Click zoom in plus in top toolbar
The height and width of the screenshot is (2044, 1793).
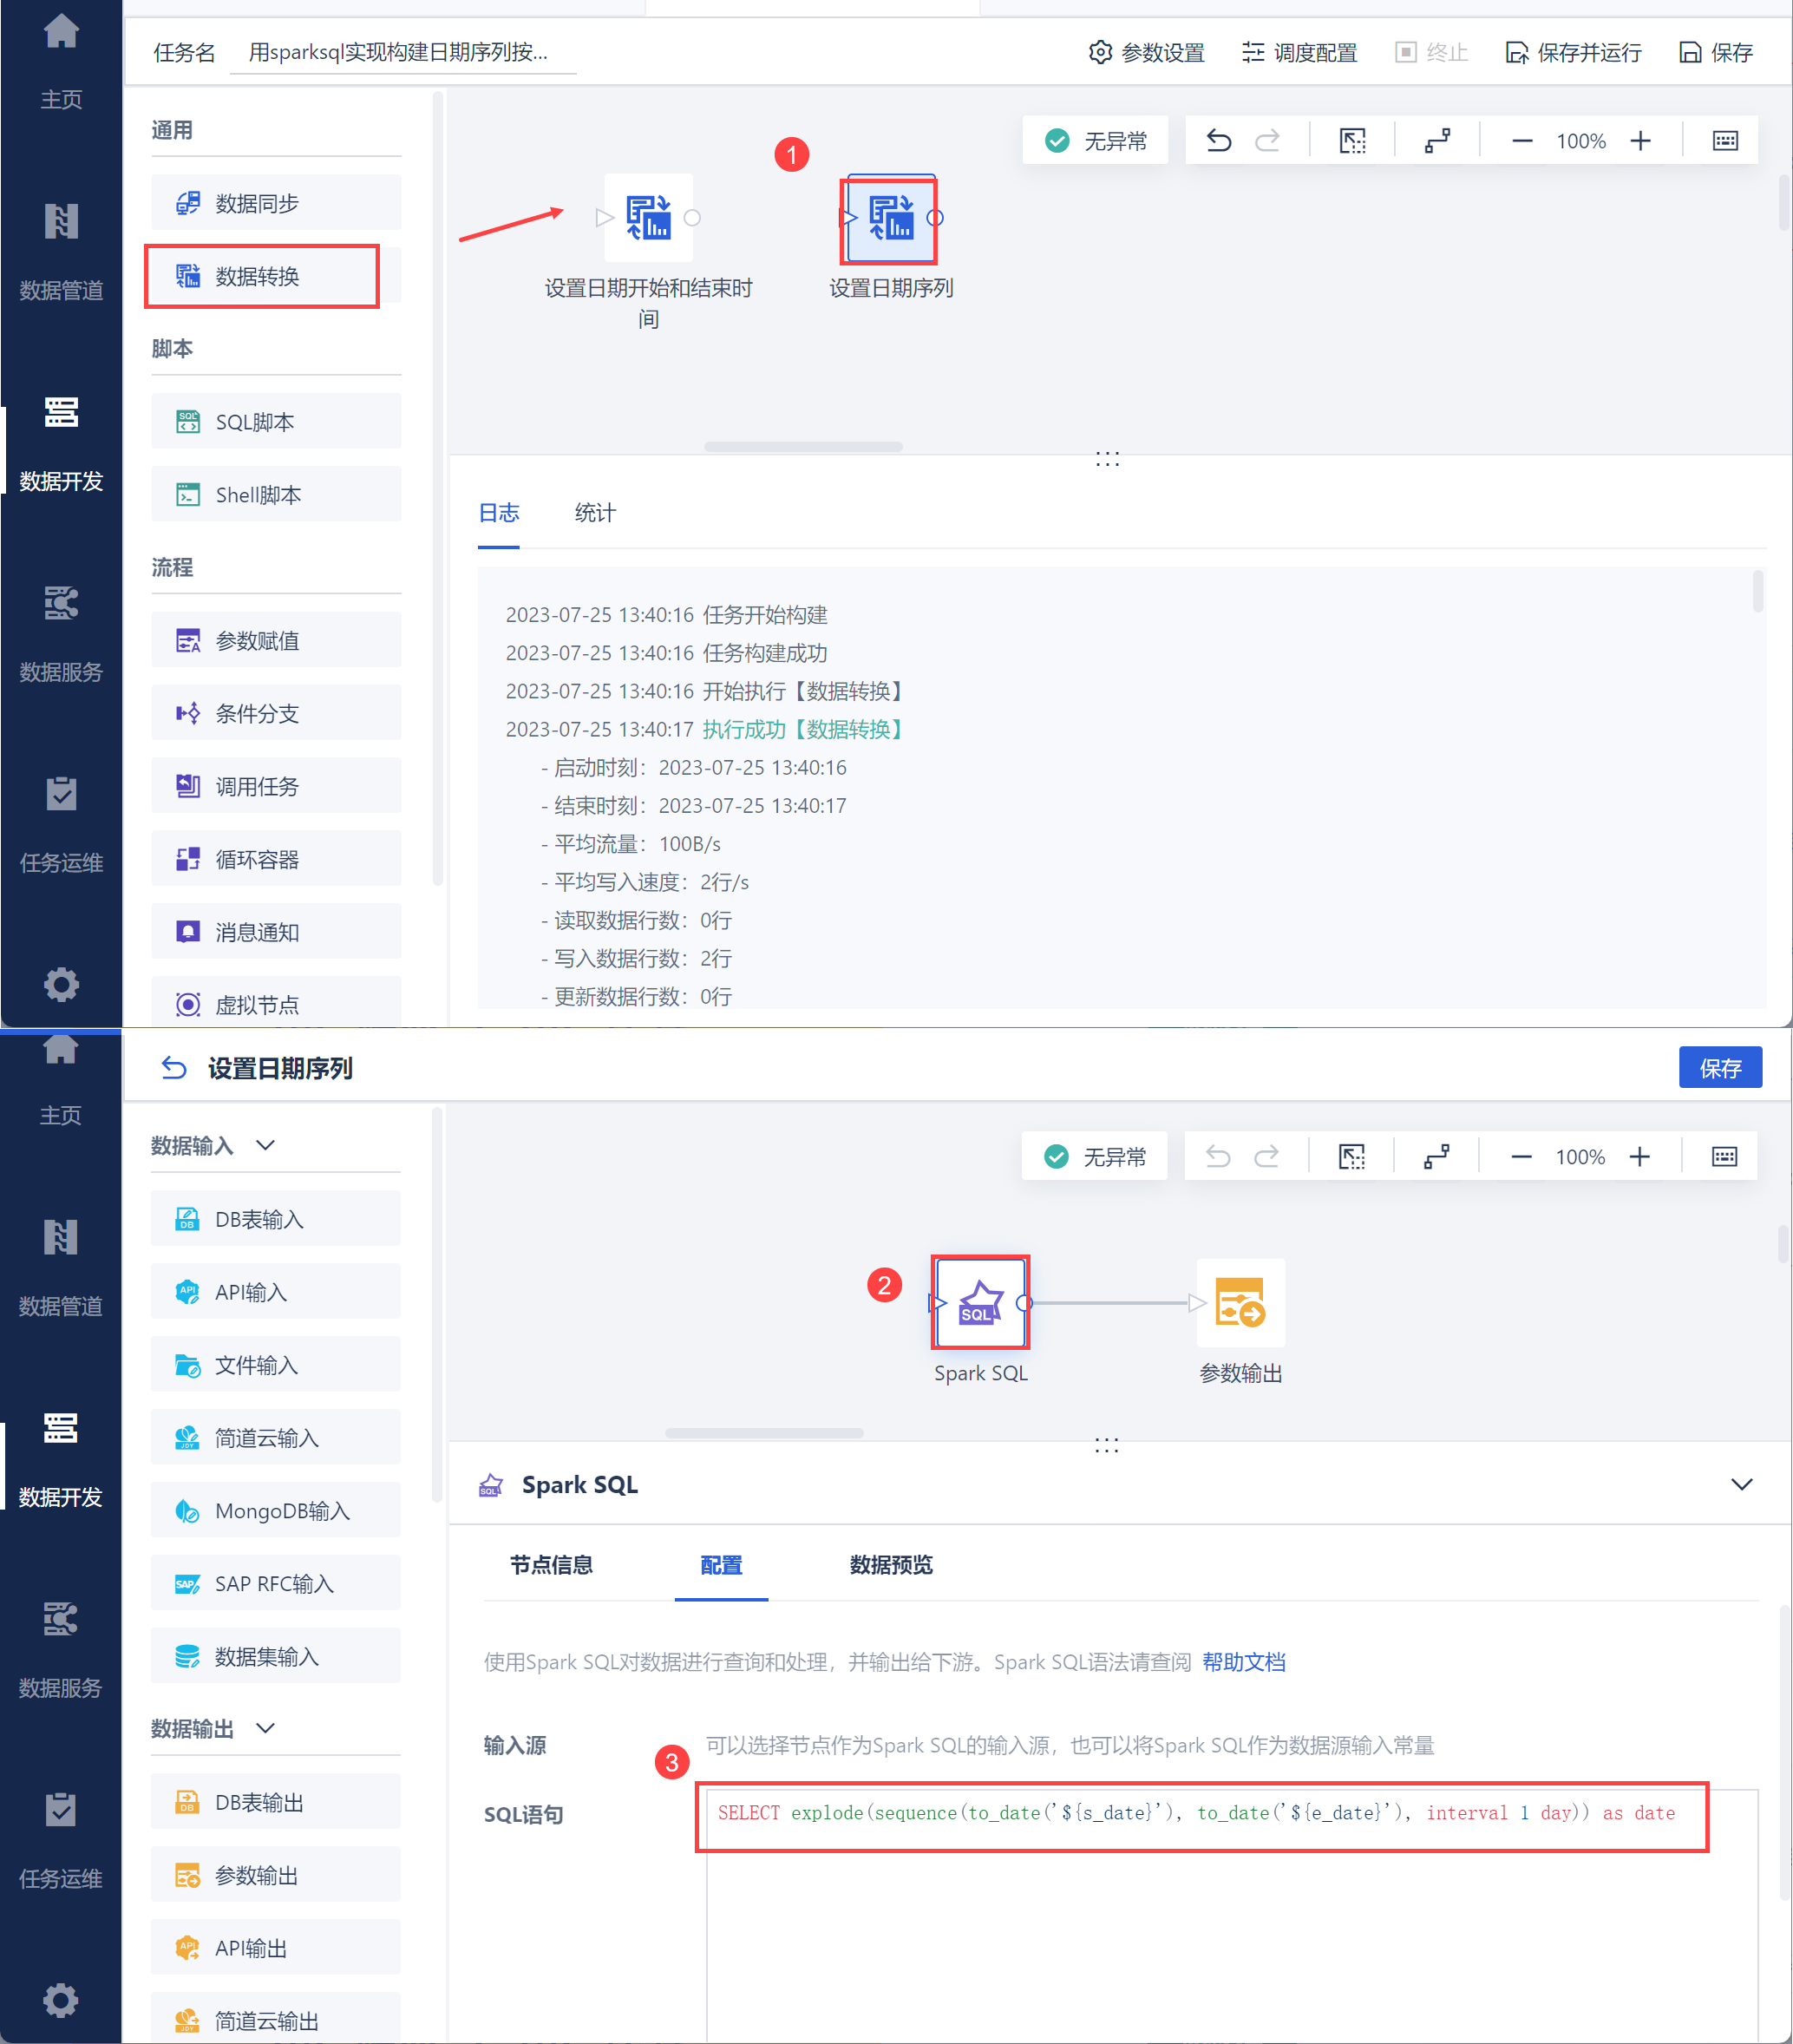1640,141
